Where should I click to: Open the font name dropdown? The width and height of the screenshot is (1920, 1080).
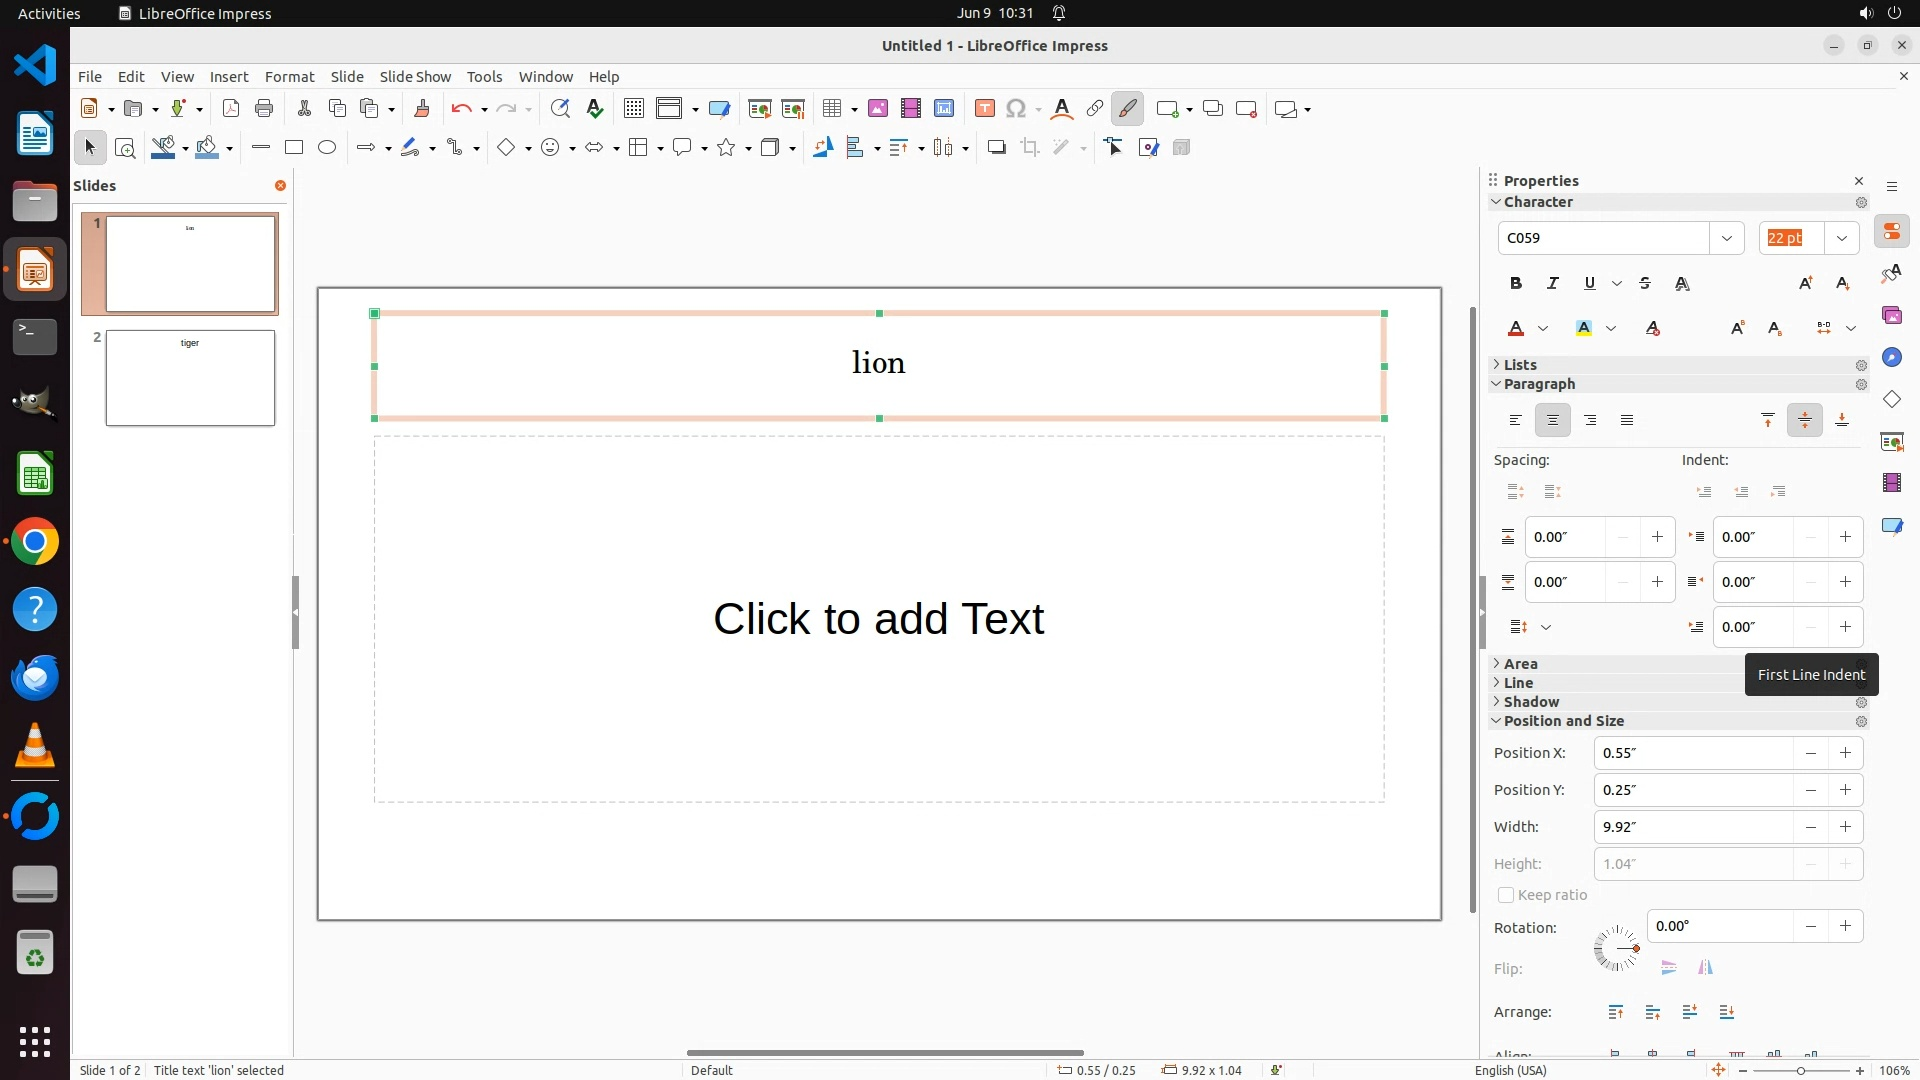coord(1726,238)
